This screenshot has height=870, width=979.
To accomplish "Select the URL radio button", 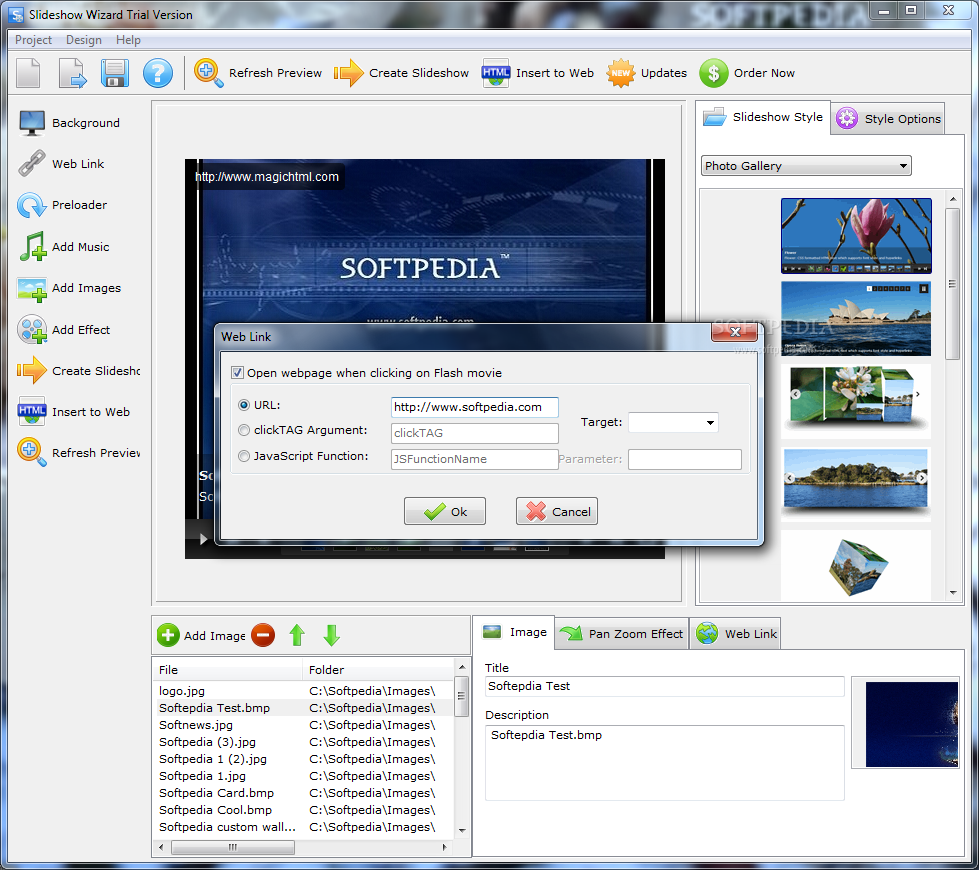I will [x=244, y=405].
